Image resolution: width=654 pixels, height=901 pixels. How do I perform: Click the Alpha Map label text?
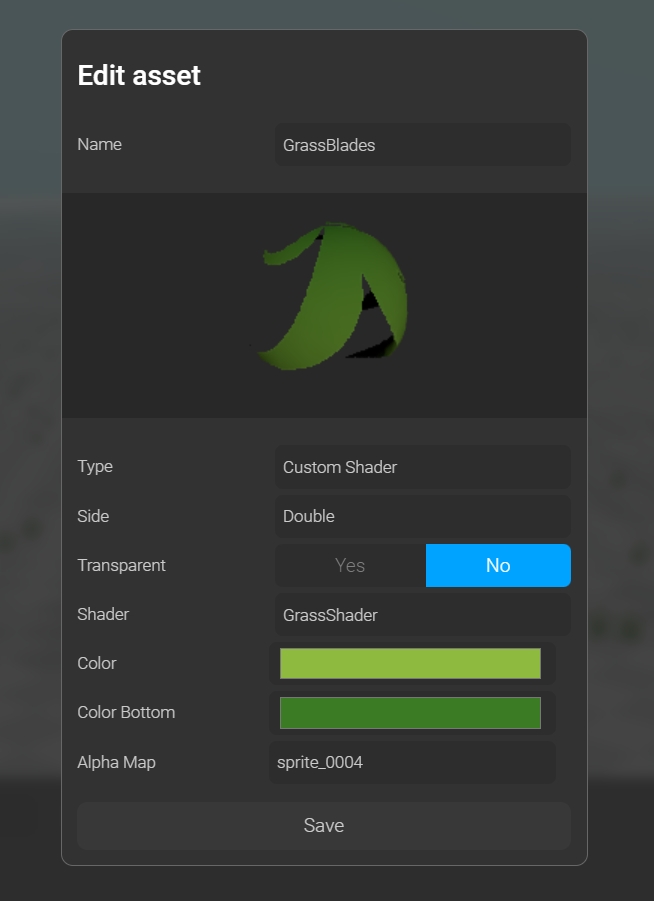point(116,762)
